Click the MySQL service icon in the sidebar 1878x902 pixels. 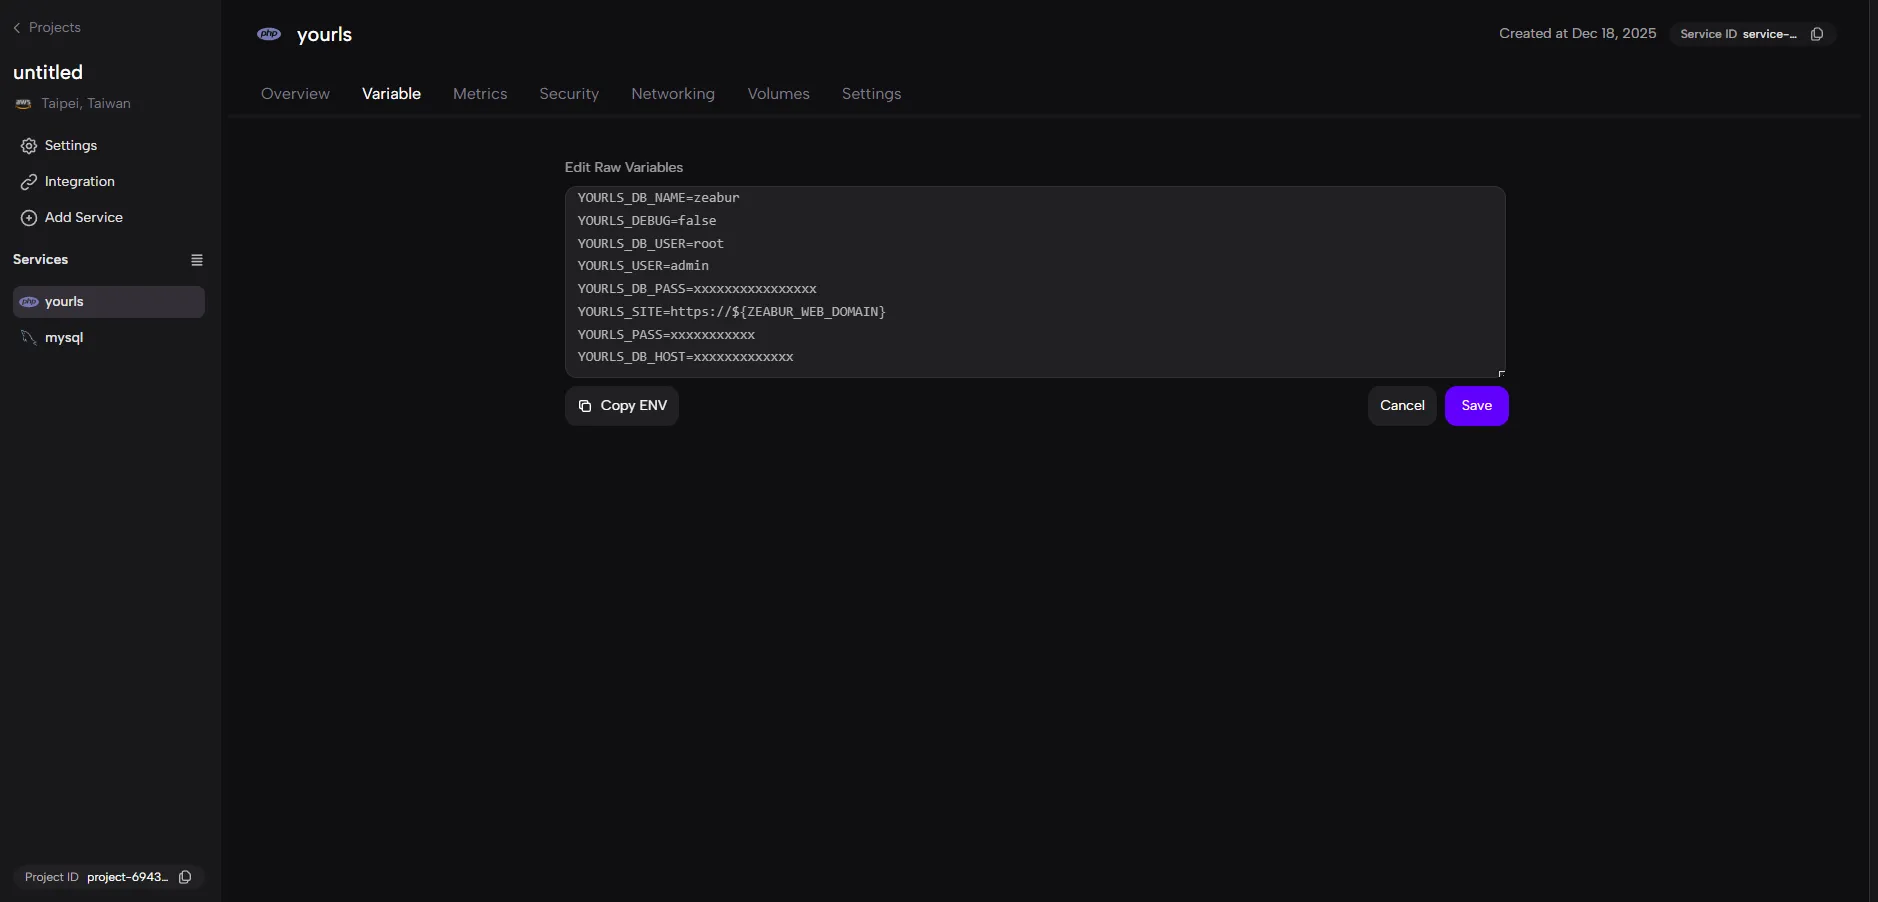point(29,338)
